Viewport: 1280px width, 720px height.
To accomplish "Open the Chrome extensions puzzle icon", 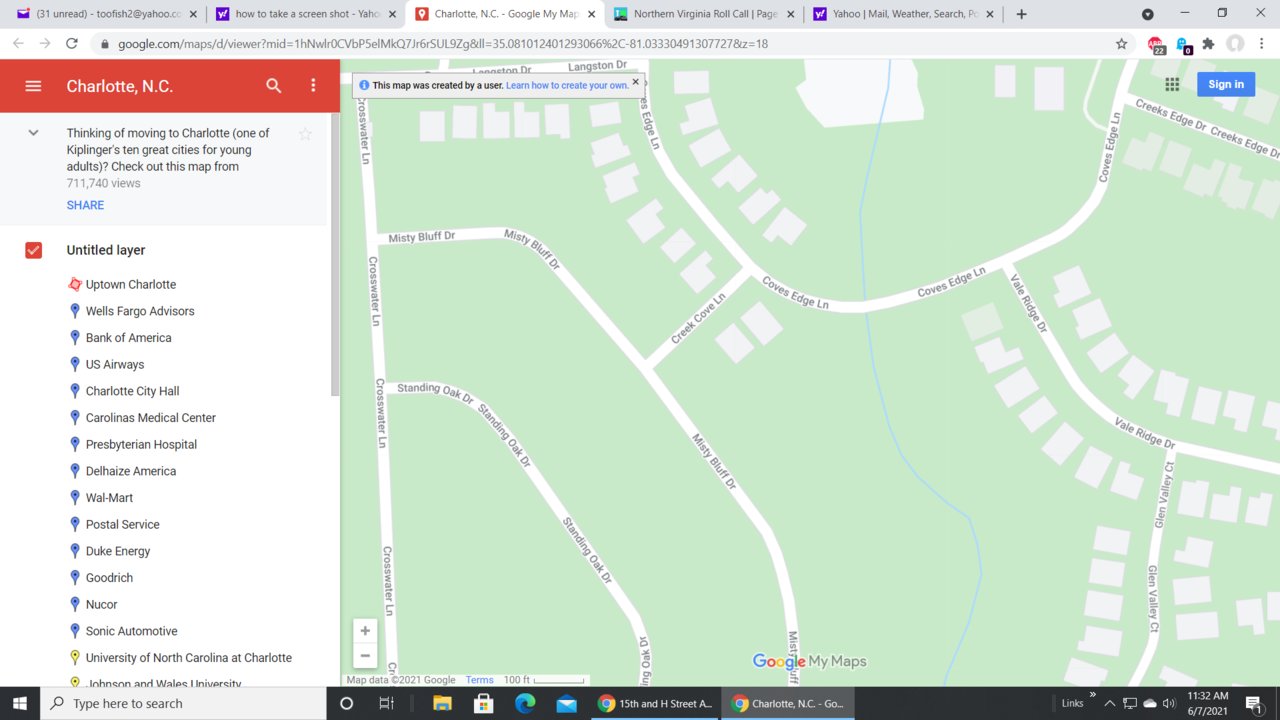I will pyautogui.click(x=1208, y=44).
